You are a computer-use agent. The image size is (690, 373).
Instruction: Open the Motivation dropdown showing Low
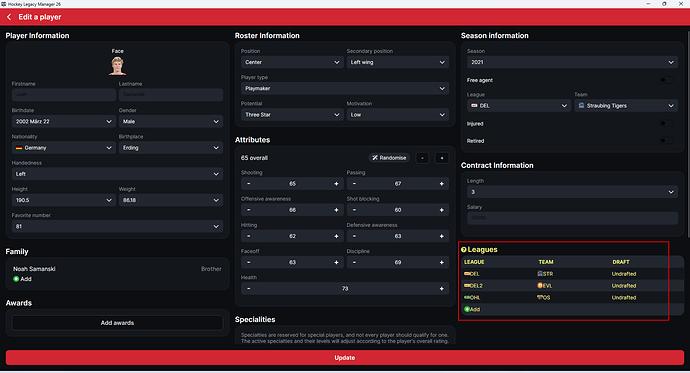[x=398, y=114]
